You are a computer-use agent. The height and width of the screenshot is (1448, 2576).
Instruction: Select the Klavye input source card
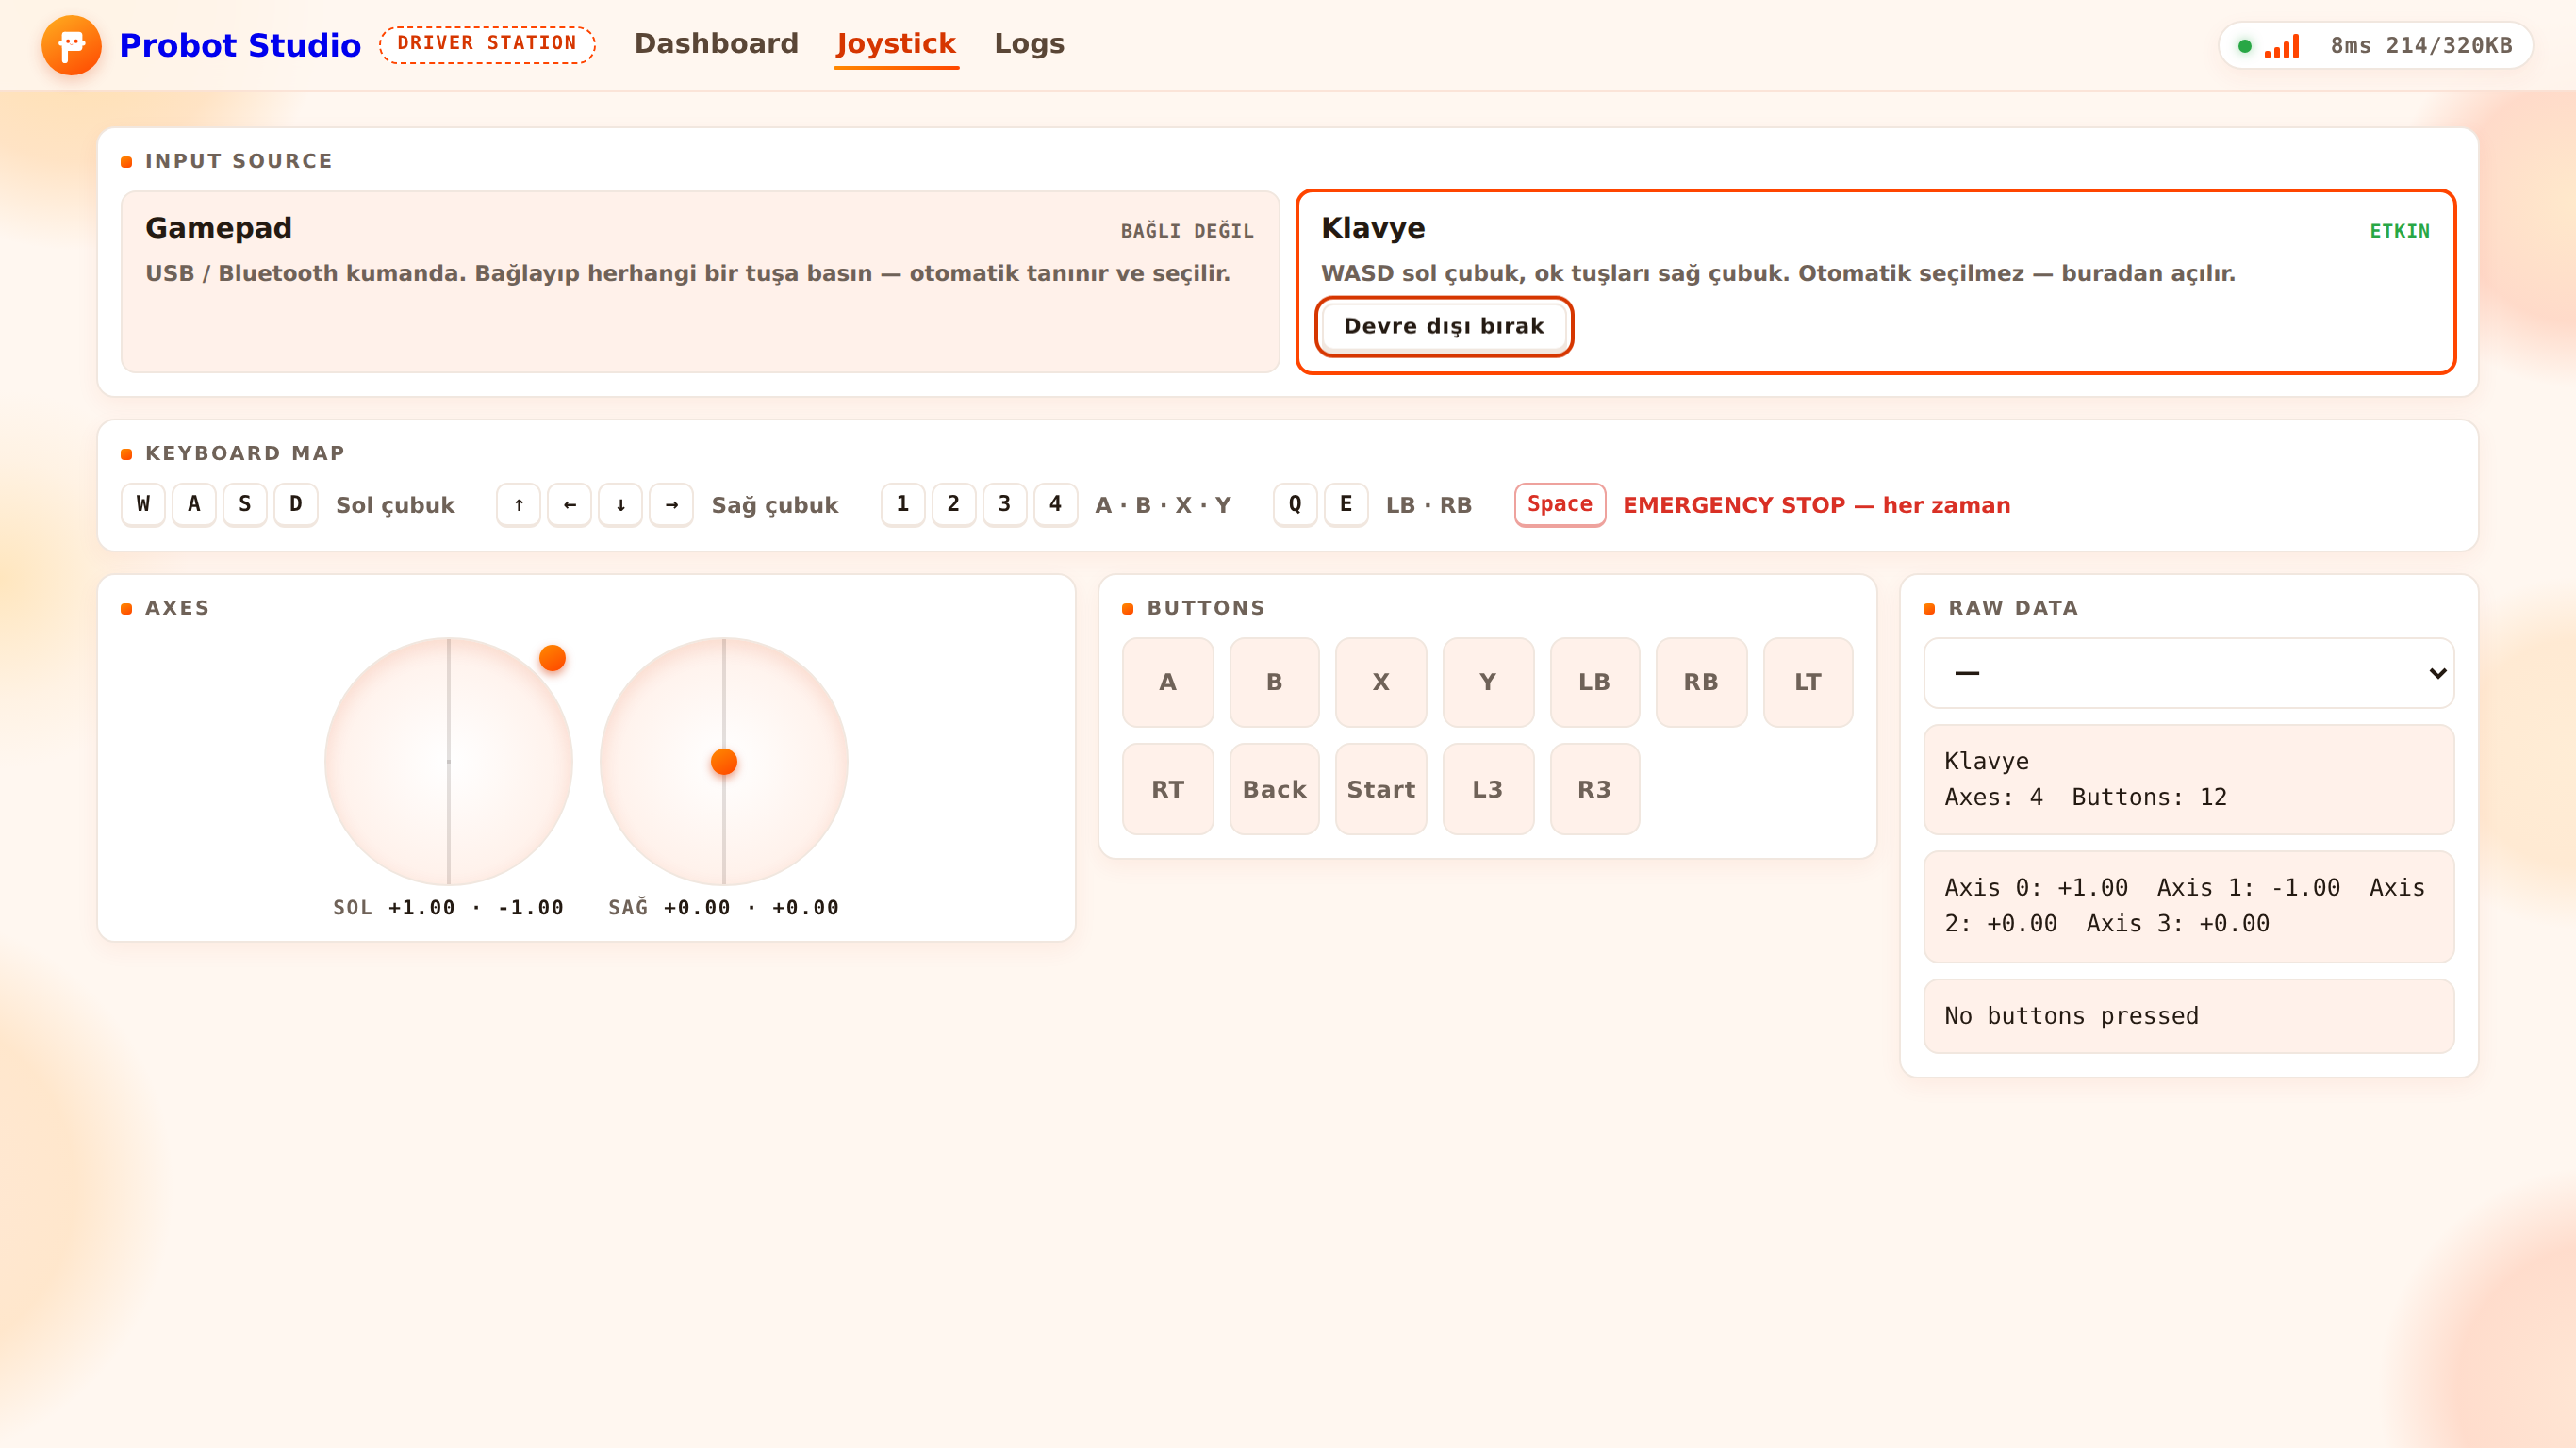click(1876, 282)
